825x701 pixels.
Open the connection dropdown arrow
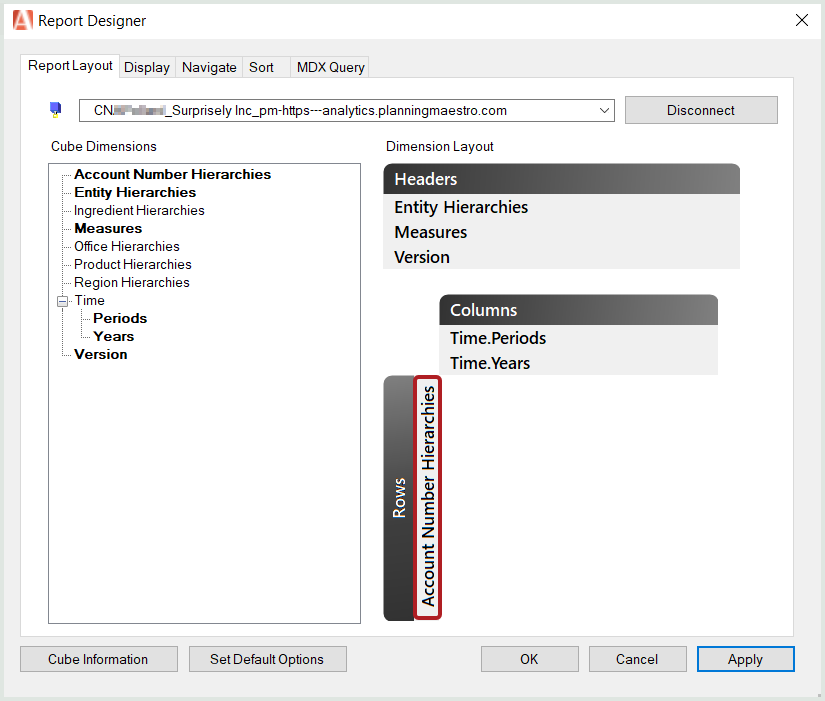pos(604,111)
